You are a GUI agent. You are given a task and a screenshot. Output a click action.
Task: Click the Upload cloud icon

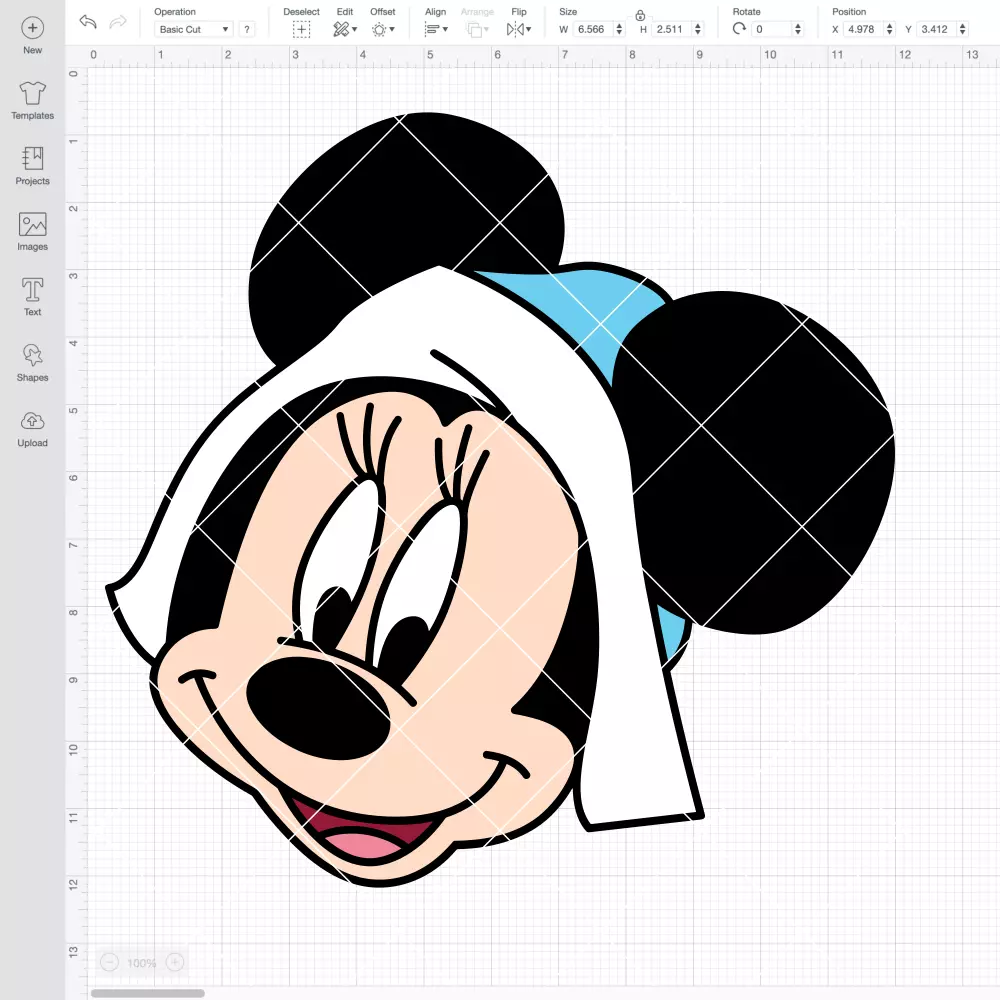[x=33, y=421]
